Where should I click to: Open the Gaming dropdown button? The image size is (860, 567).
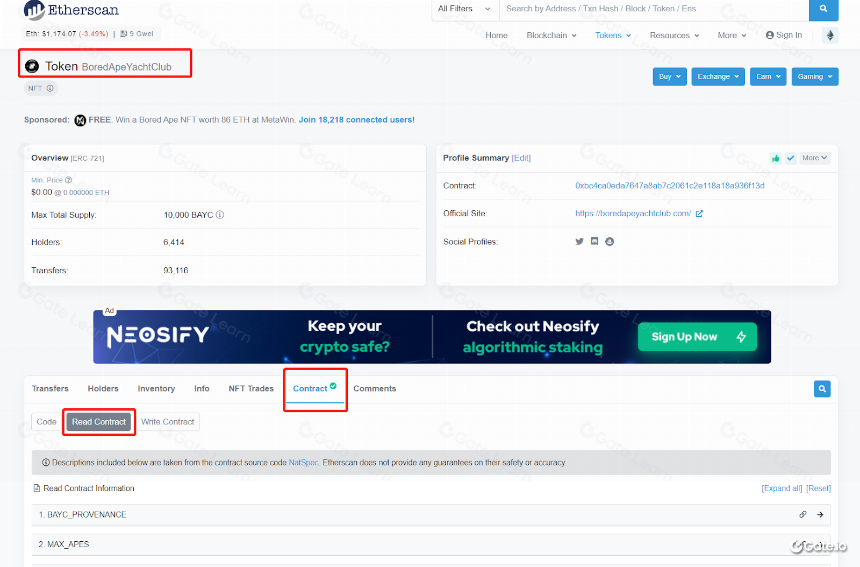pyautogui.click(x=815, y=77)
